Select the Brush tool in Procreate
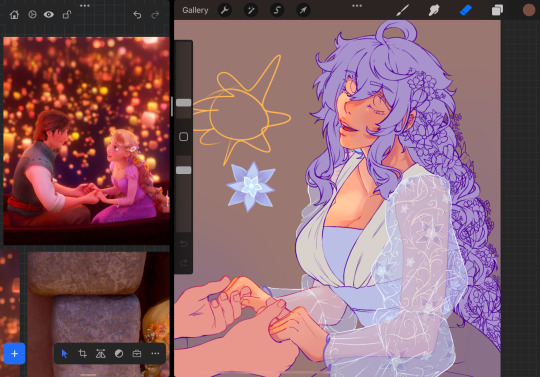Screen dimensions: 540x377 (402, 10)
